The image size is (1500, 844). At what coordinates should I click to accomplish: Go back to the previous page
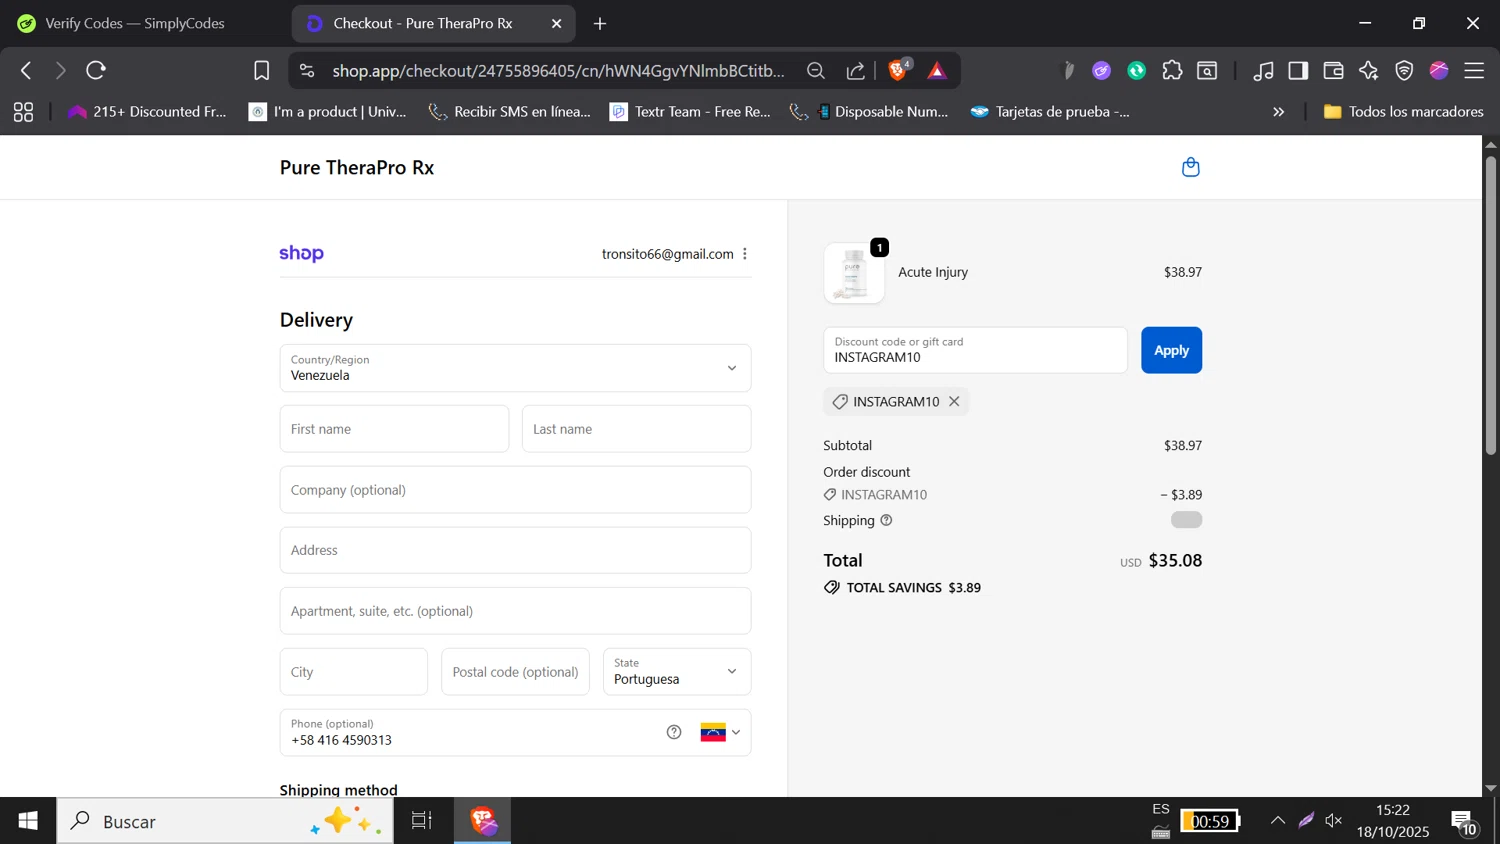click(x=26, y=71)
